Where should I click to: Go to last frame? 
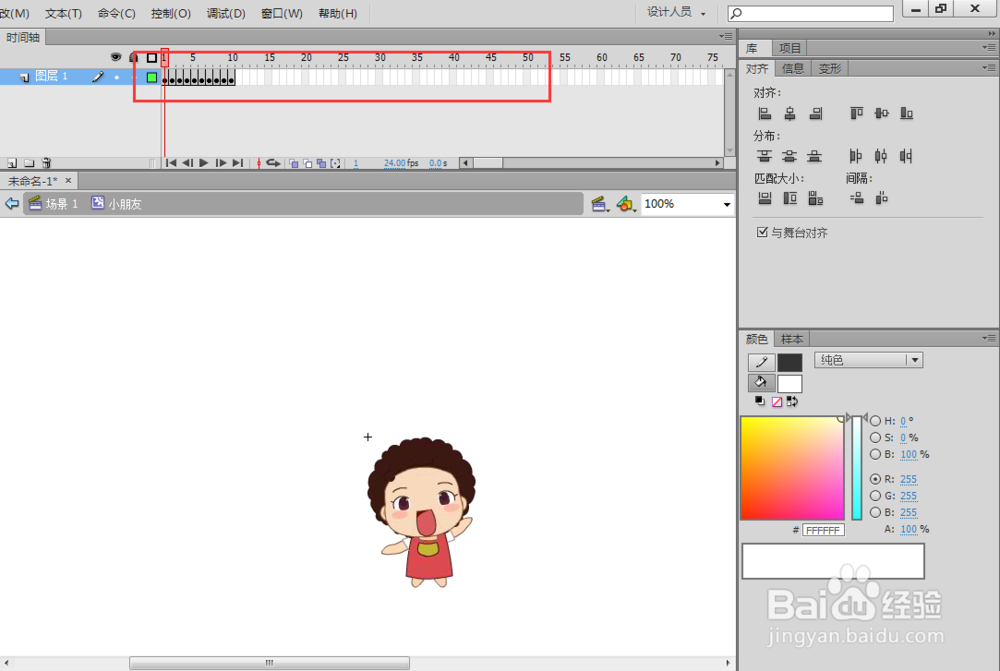[x=237, y=163]
